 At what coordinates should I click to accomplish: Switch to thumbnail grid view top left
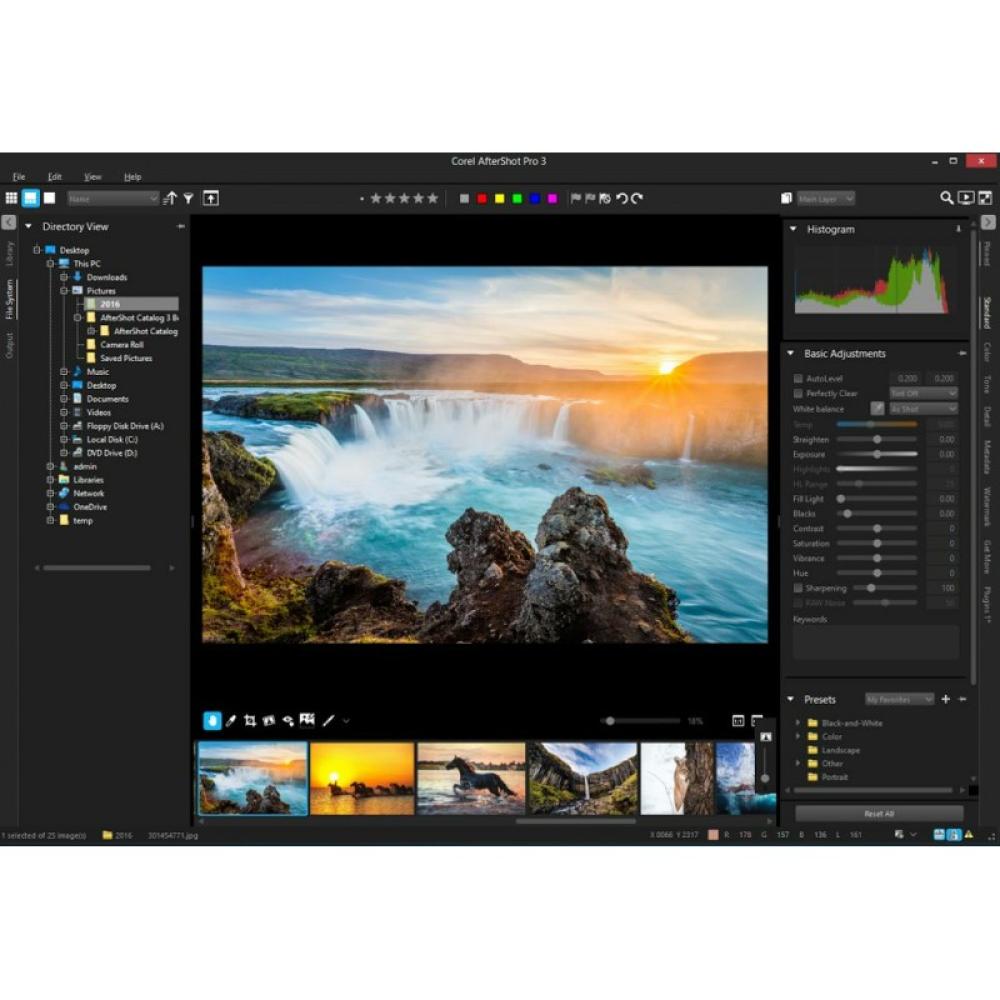click(12, 198)
